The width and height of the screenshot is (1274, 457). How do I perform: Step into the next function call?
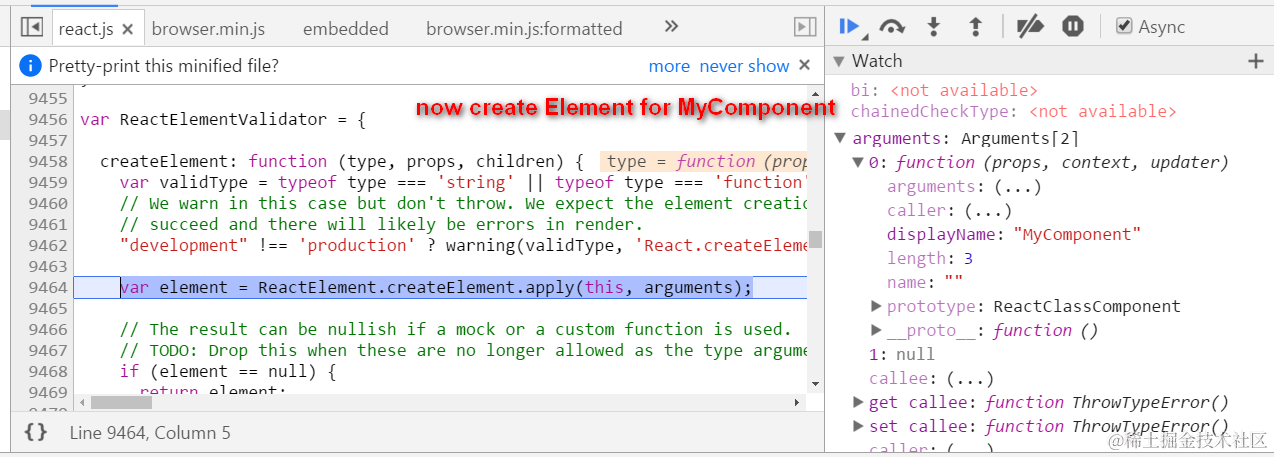[x=934, y=27]
